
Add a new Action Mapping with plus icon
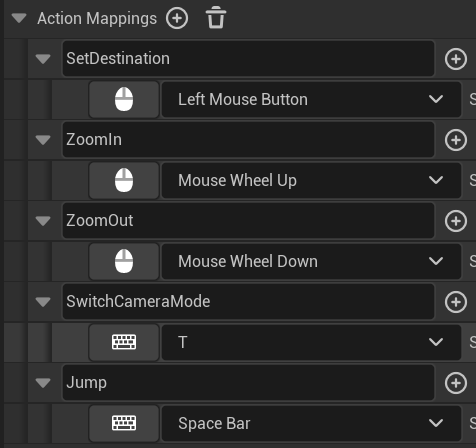click(x=177, y=18)
